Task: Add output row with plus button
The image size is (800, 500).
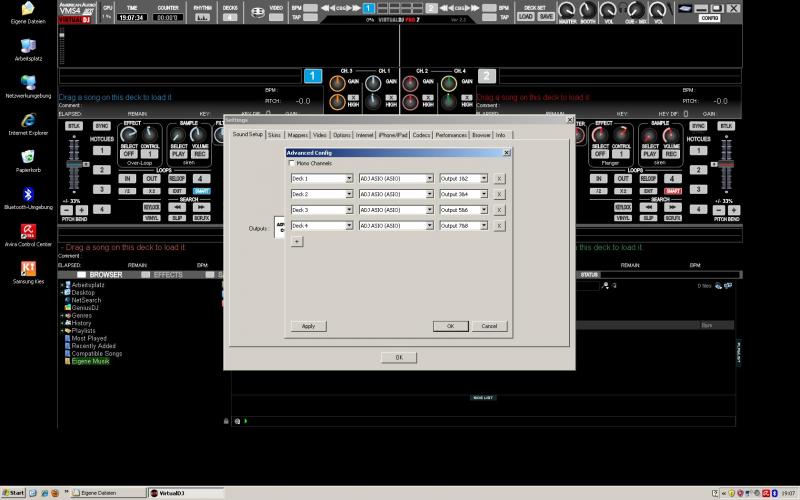Action: tap(297, 241)
